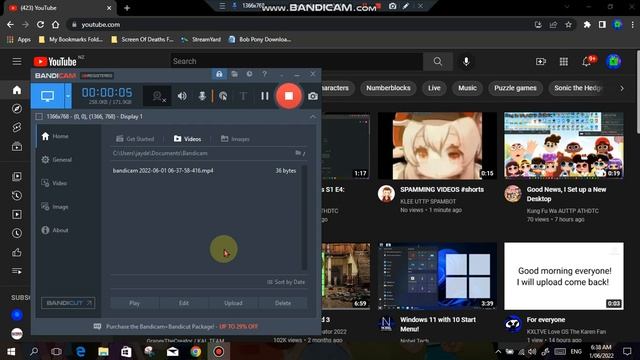This screenshot has height=360, width=640.
Task: Switch to the Images tab in Bandicam
Action: coord(235,139)
